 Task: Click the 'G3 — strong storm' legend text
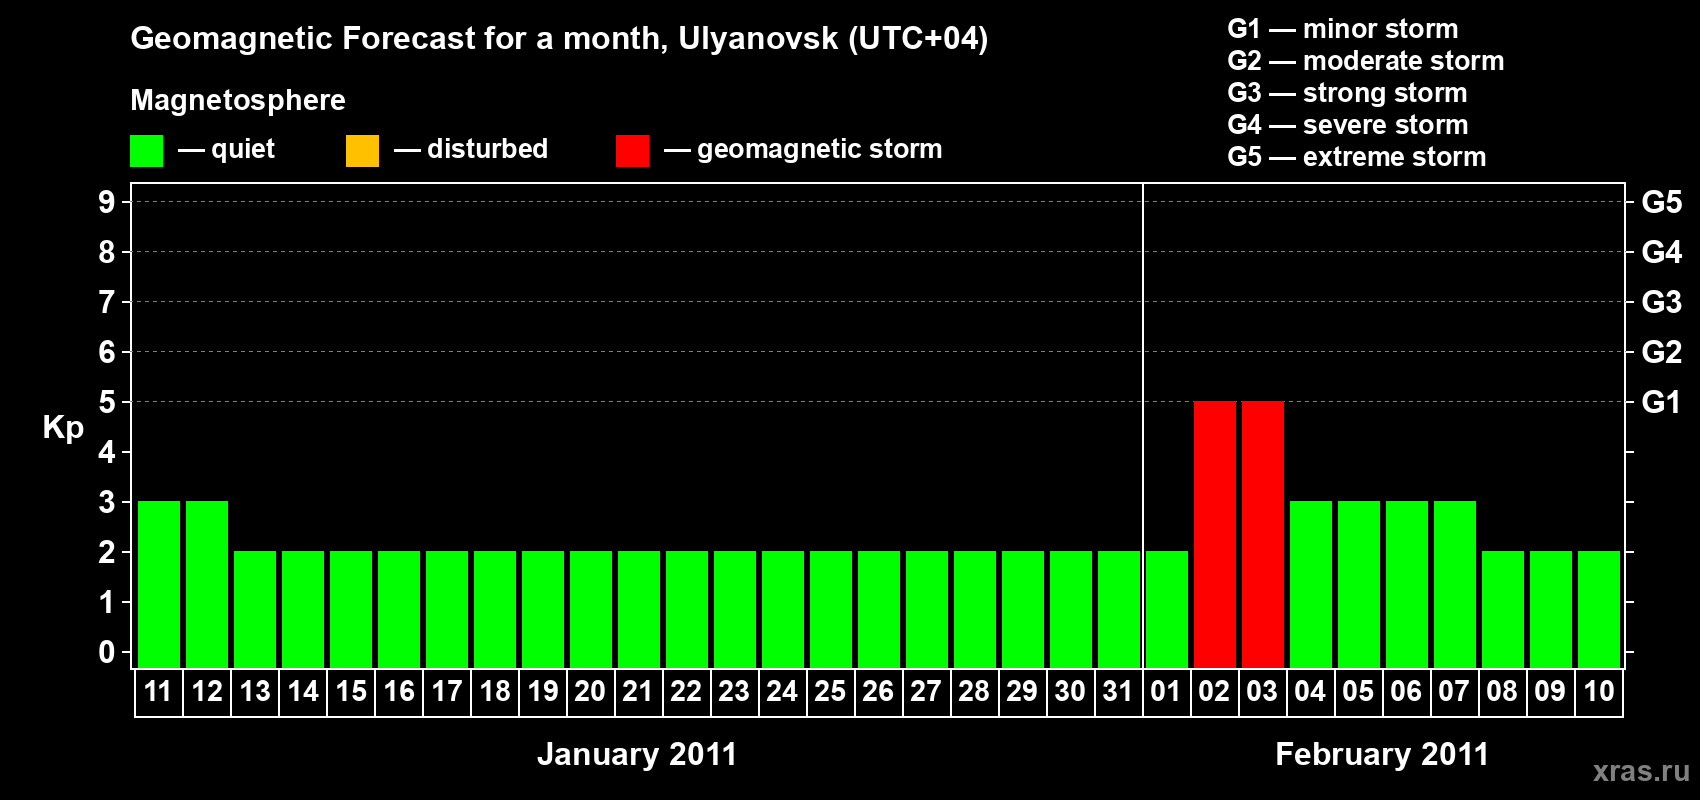tap(1348, 93)
